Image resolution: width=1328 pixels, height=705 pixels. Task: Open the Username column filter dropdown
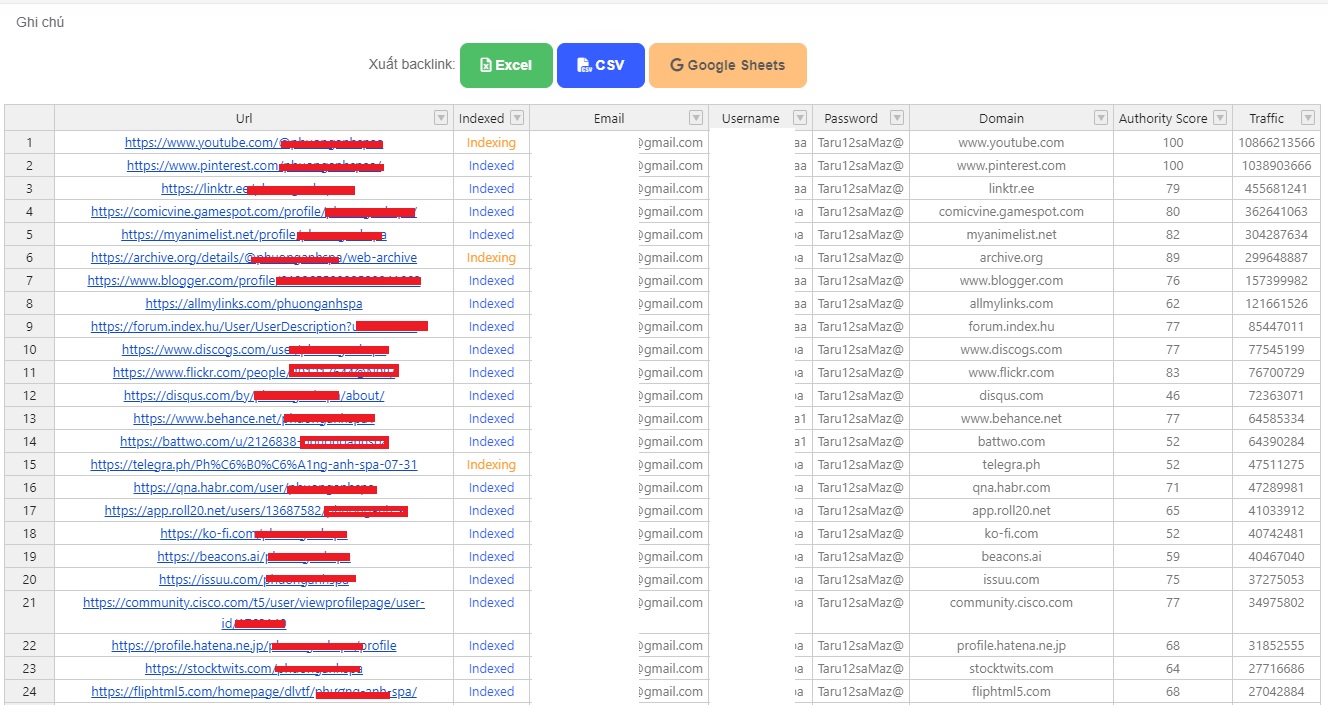(x=800, y=118)
